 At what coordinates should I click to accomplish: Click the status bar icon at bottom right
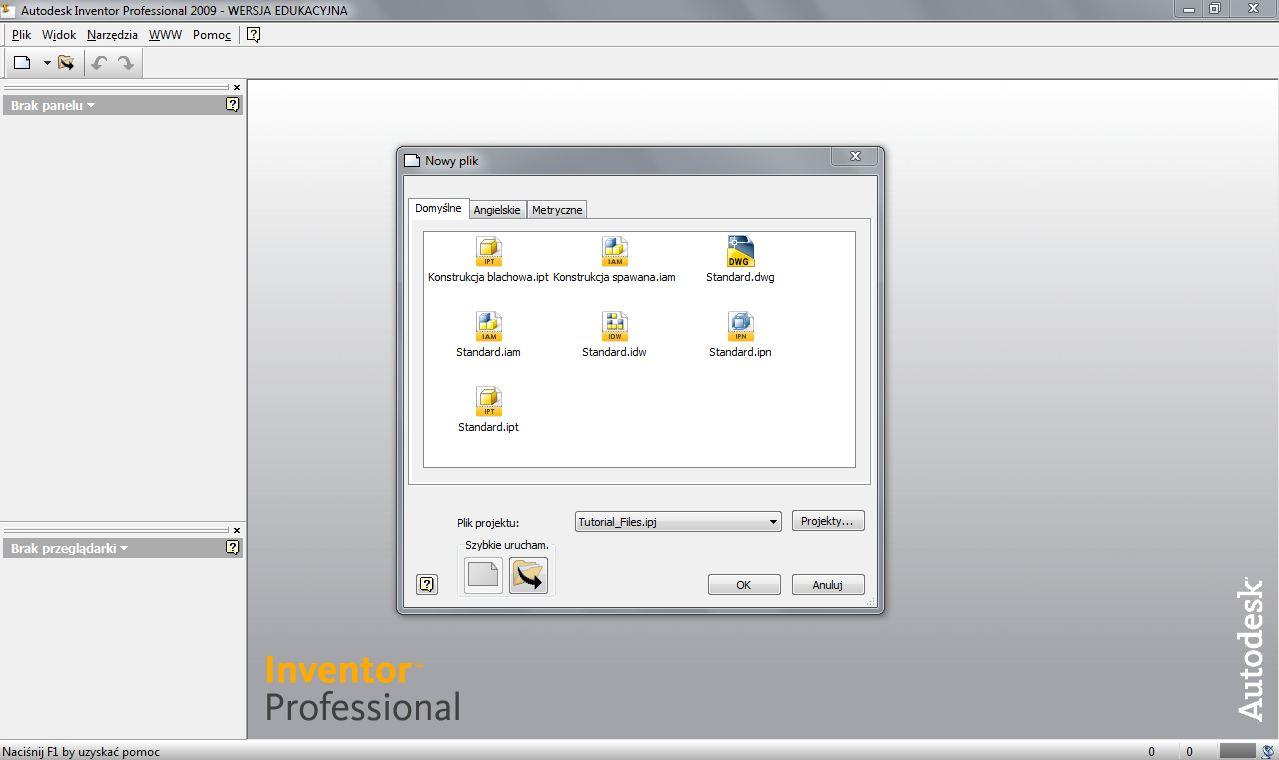click(x=1267, y=751)
